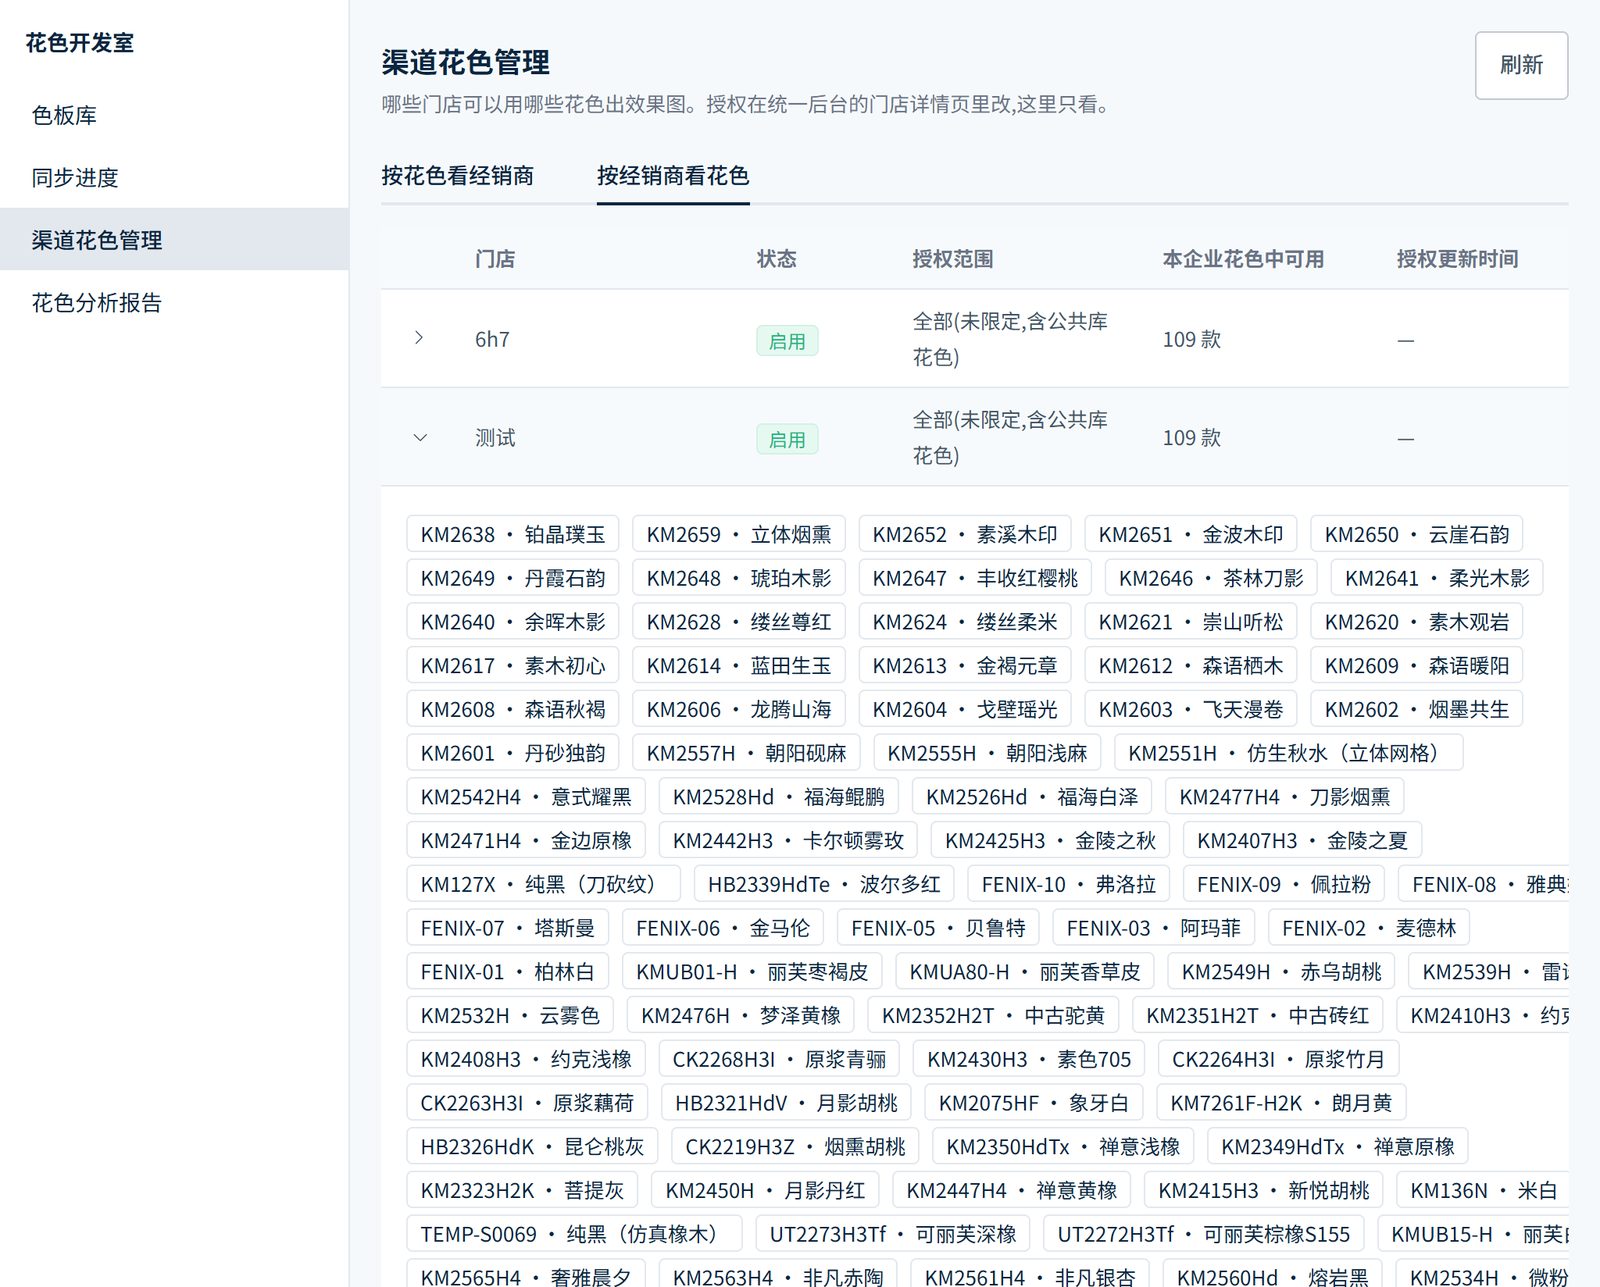Click the KM2603 · 飞天漫卷 tag
The height and width of the screenshot is (1287, 1600).
1191,709
